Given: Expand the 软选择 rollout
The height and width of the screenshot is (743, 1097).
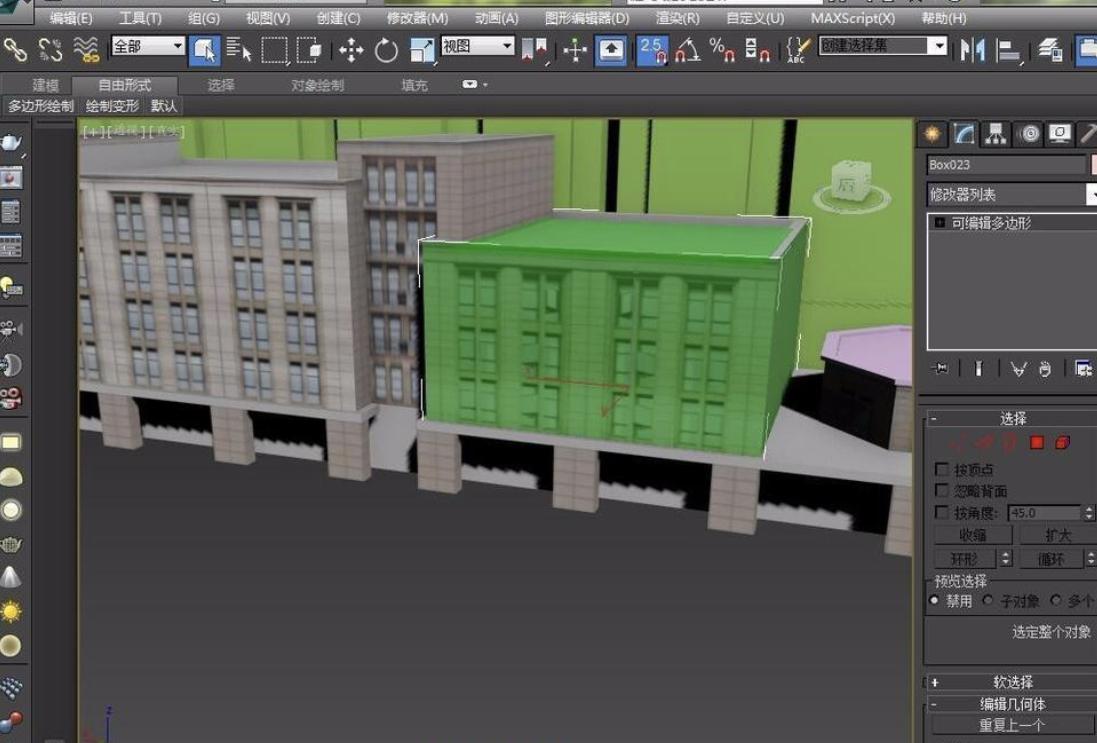Looking at the screenshot, I should pos(1012,682).
